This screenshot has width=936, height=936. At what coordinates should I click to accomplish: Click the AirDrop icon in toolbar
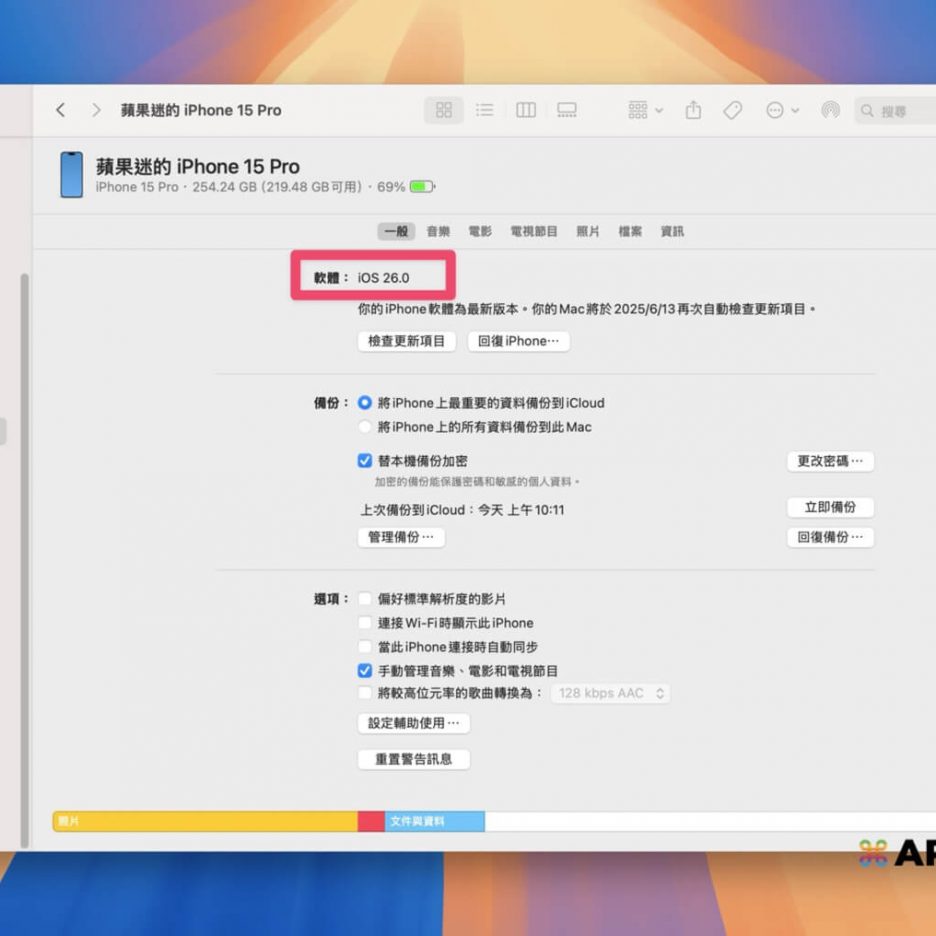coord(830,110)
